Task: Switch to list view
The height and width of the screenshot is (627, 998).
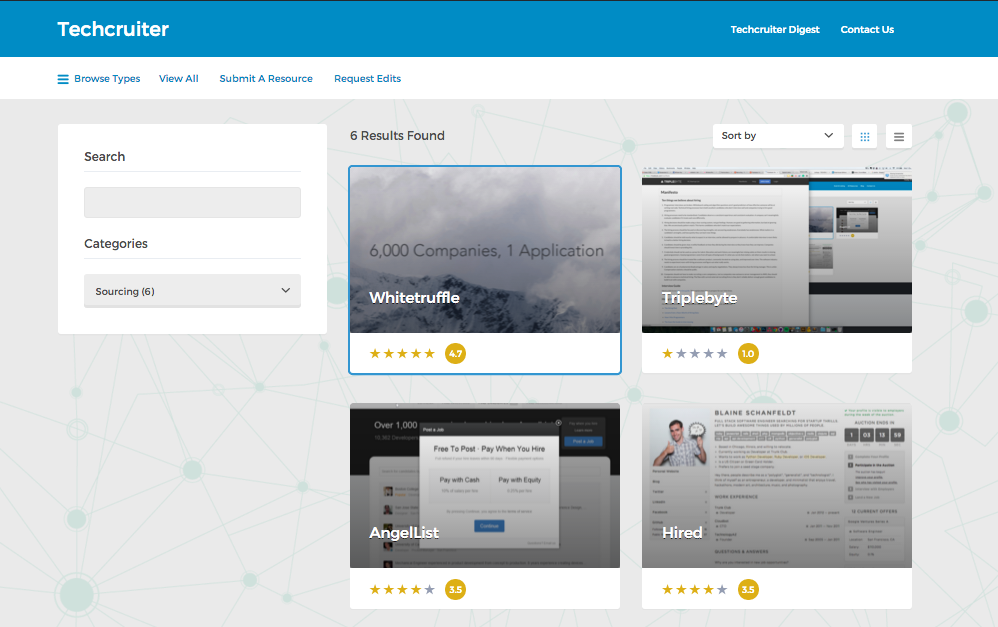Action: tap(899, 136)
